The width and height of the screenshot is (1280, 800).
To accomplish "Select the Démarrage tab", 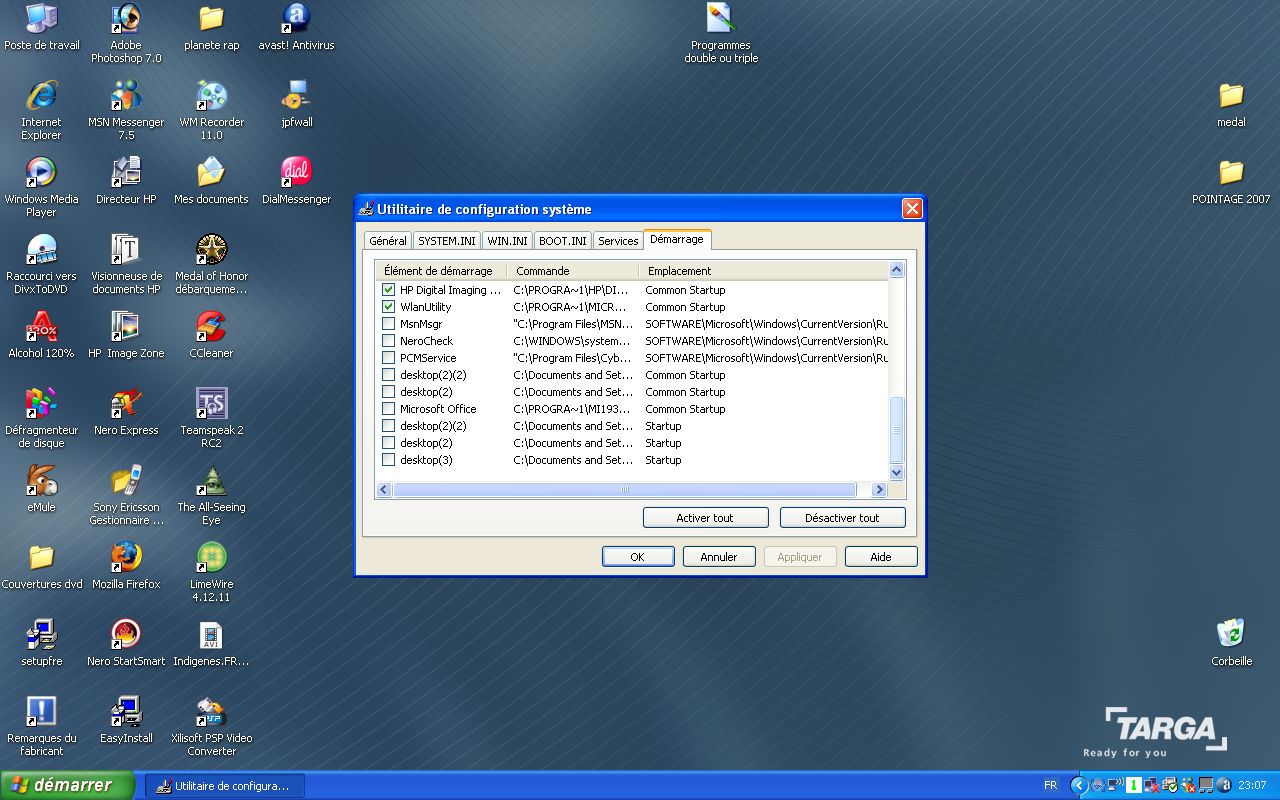I will point(677,239).
